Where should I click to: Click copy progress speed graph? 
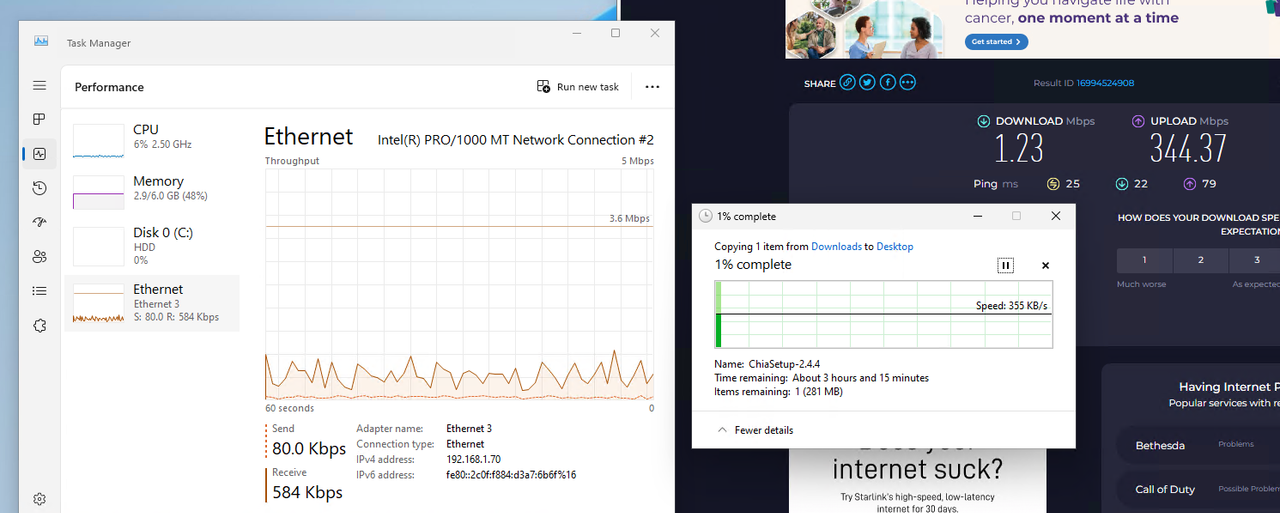[884, 314]
